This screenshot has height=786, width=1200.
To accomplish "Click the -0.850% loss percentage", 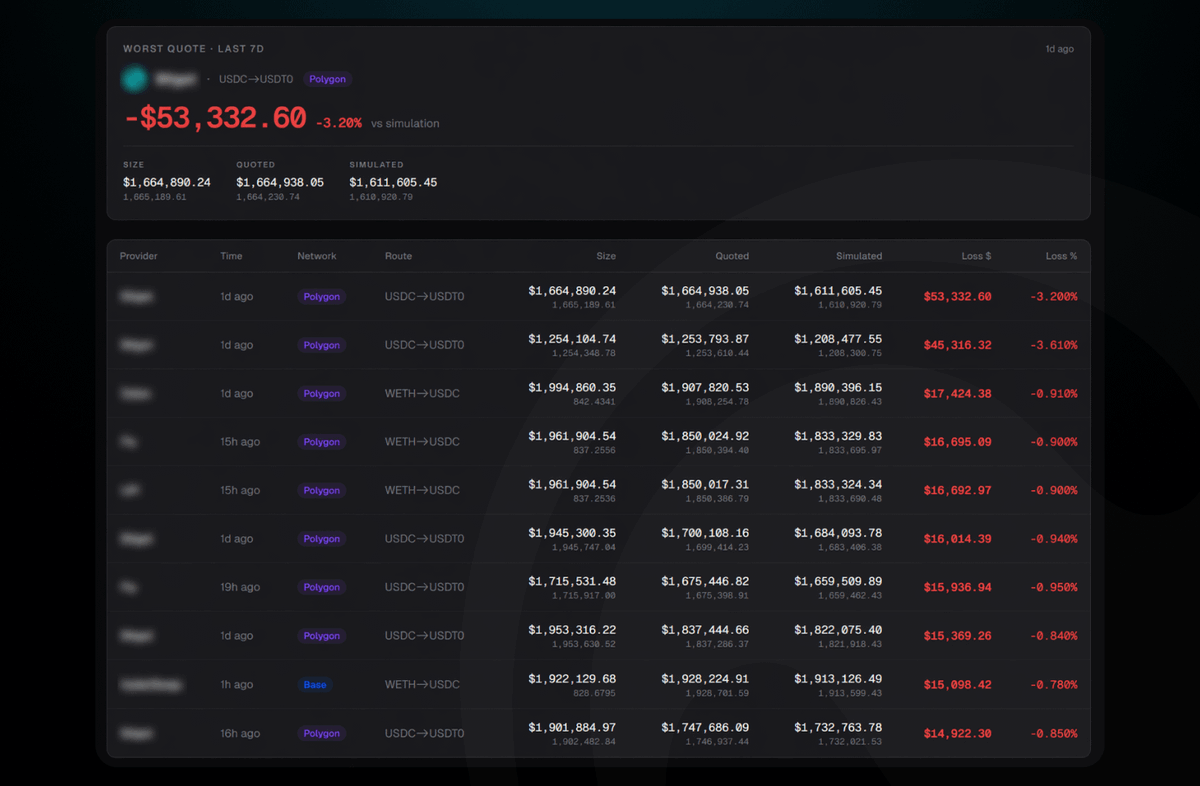I will 1054,734.
